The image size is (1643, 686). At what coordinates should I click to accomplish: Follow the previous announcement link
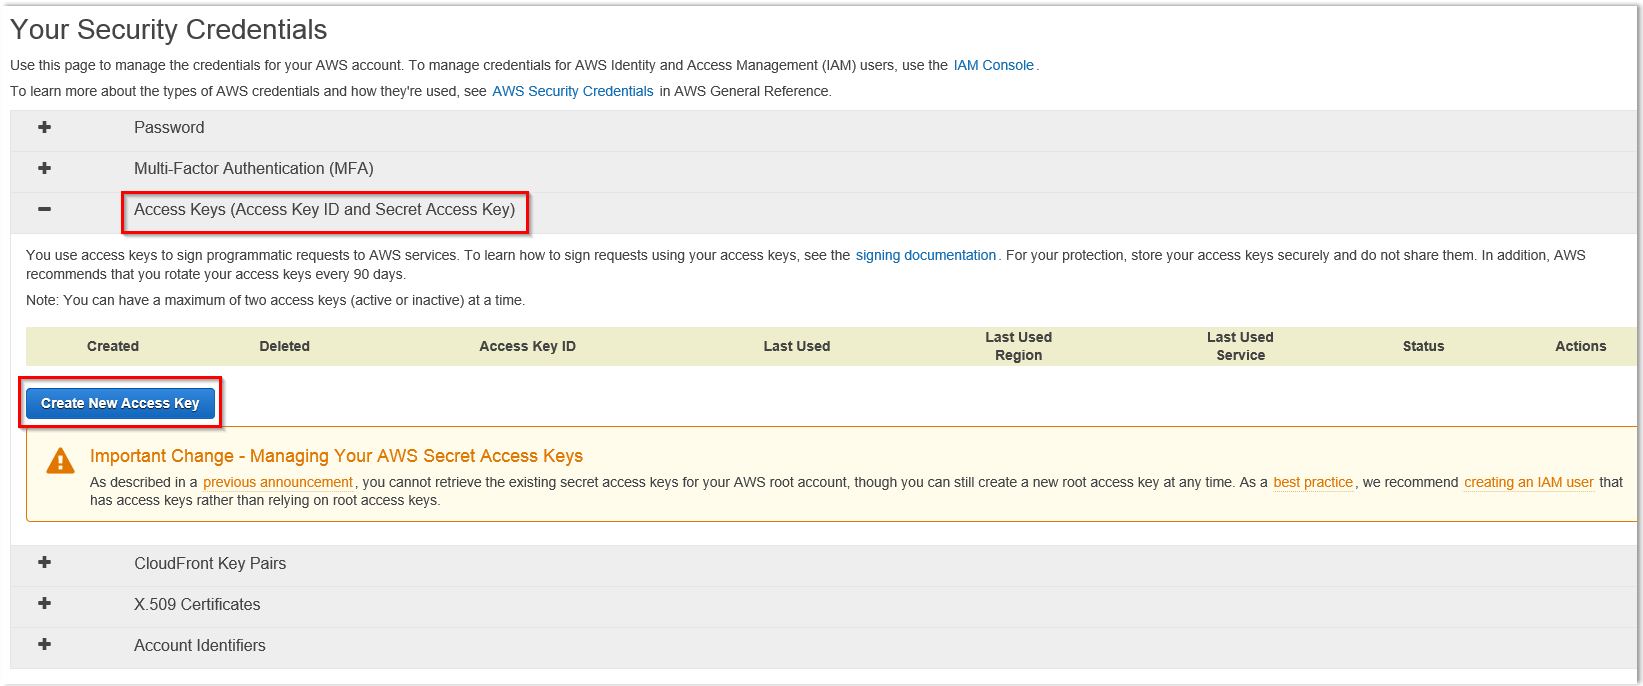point(277,482)
